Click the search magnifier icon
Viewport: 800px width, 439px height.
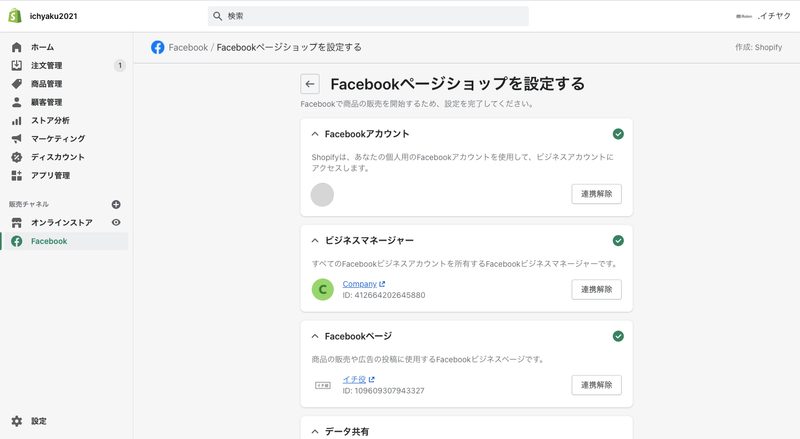point(217,16)
